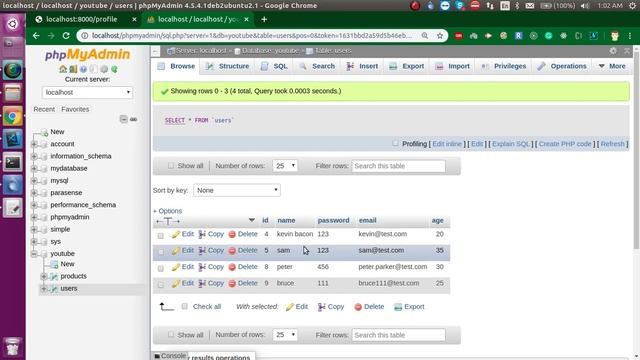
Task: Open new browser tab plus
Action: (264, 19)
